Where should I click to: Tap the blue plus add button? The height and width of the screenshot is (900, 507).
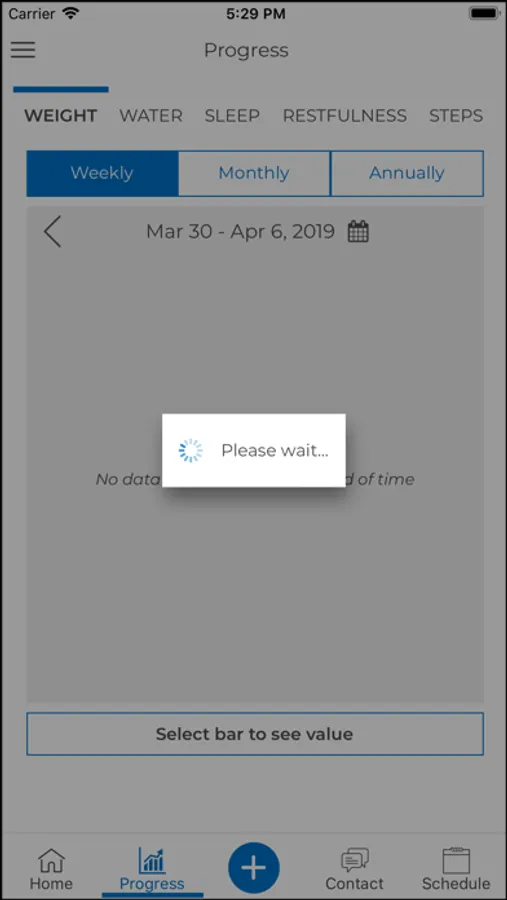tap(254, 868)
